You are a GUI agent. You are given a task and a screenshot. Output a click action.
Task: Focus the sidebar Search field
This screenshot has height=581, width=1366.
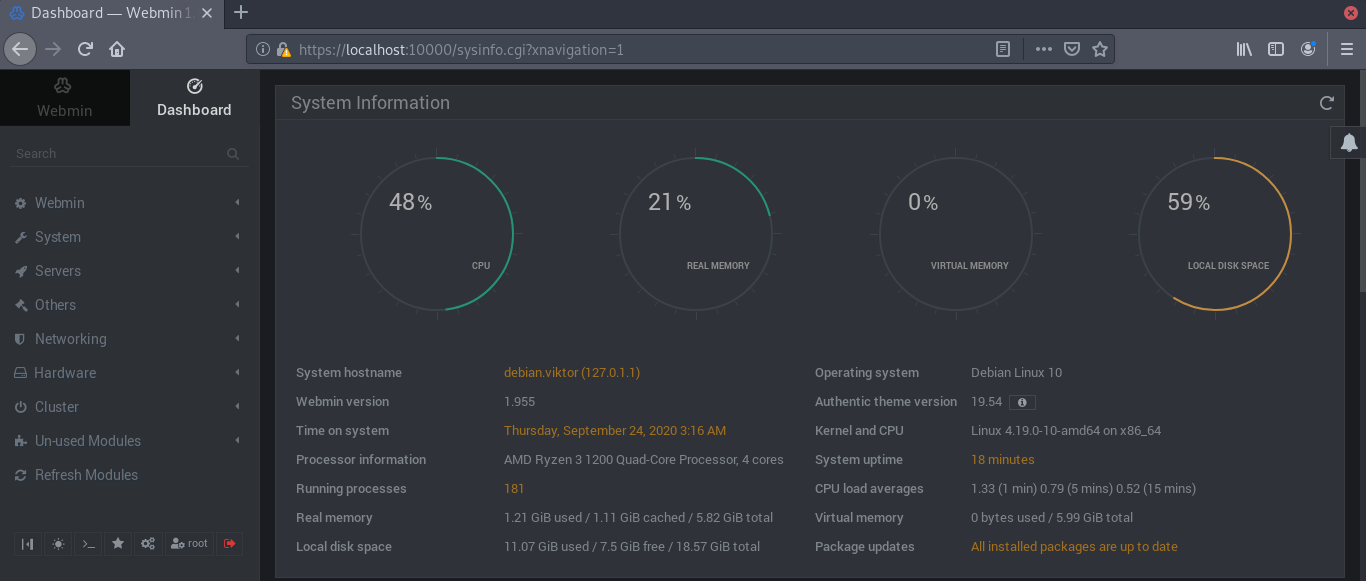(x=120, y=154)
